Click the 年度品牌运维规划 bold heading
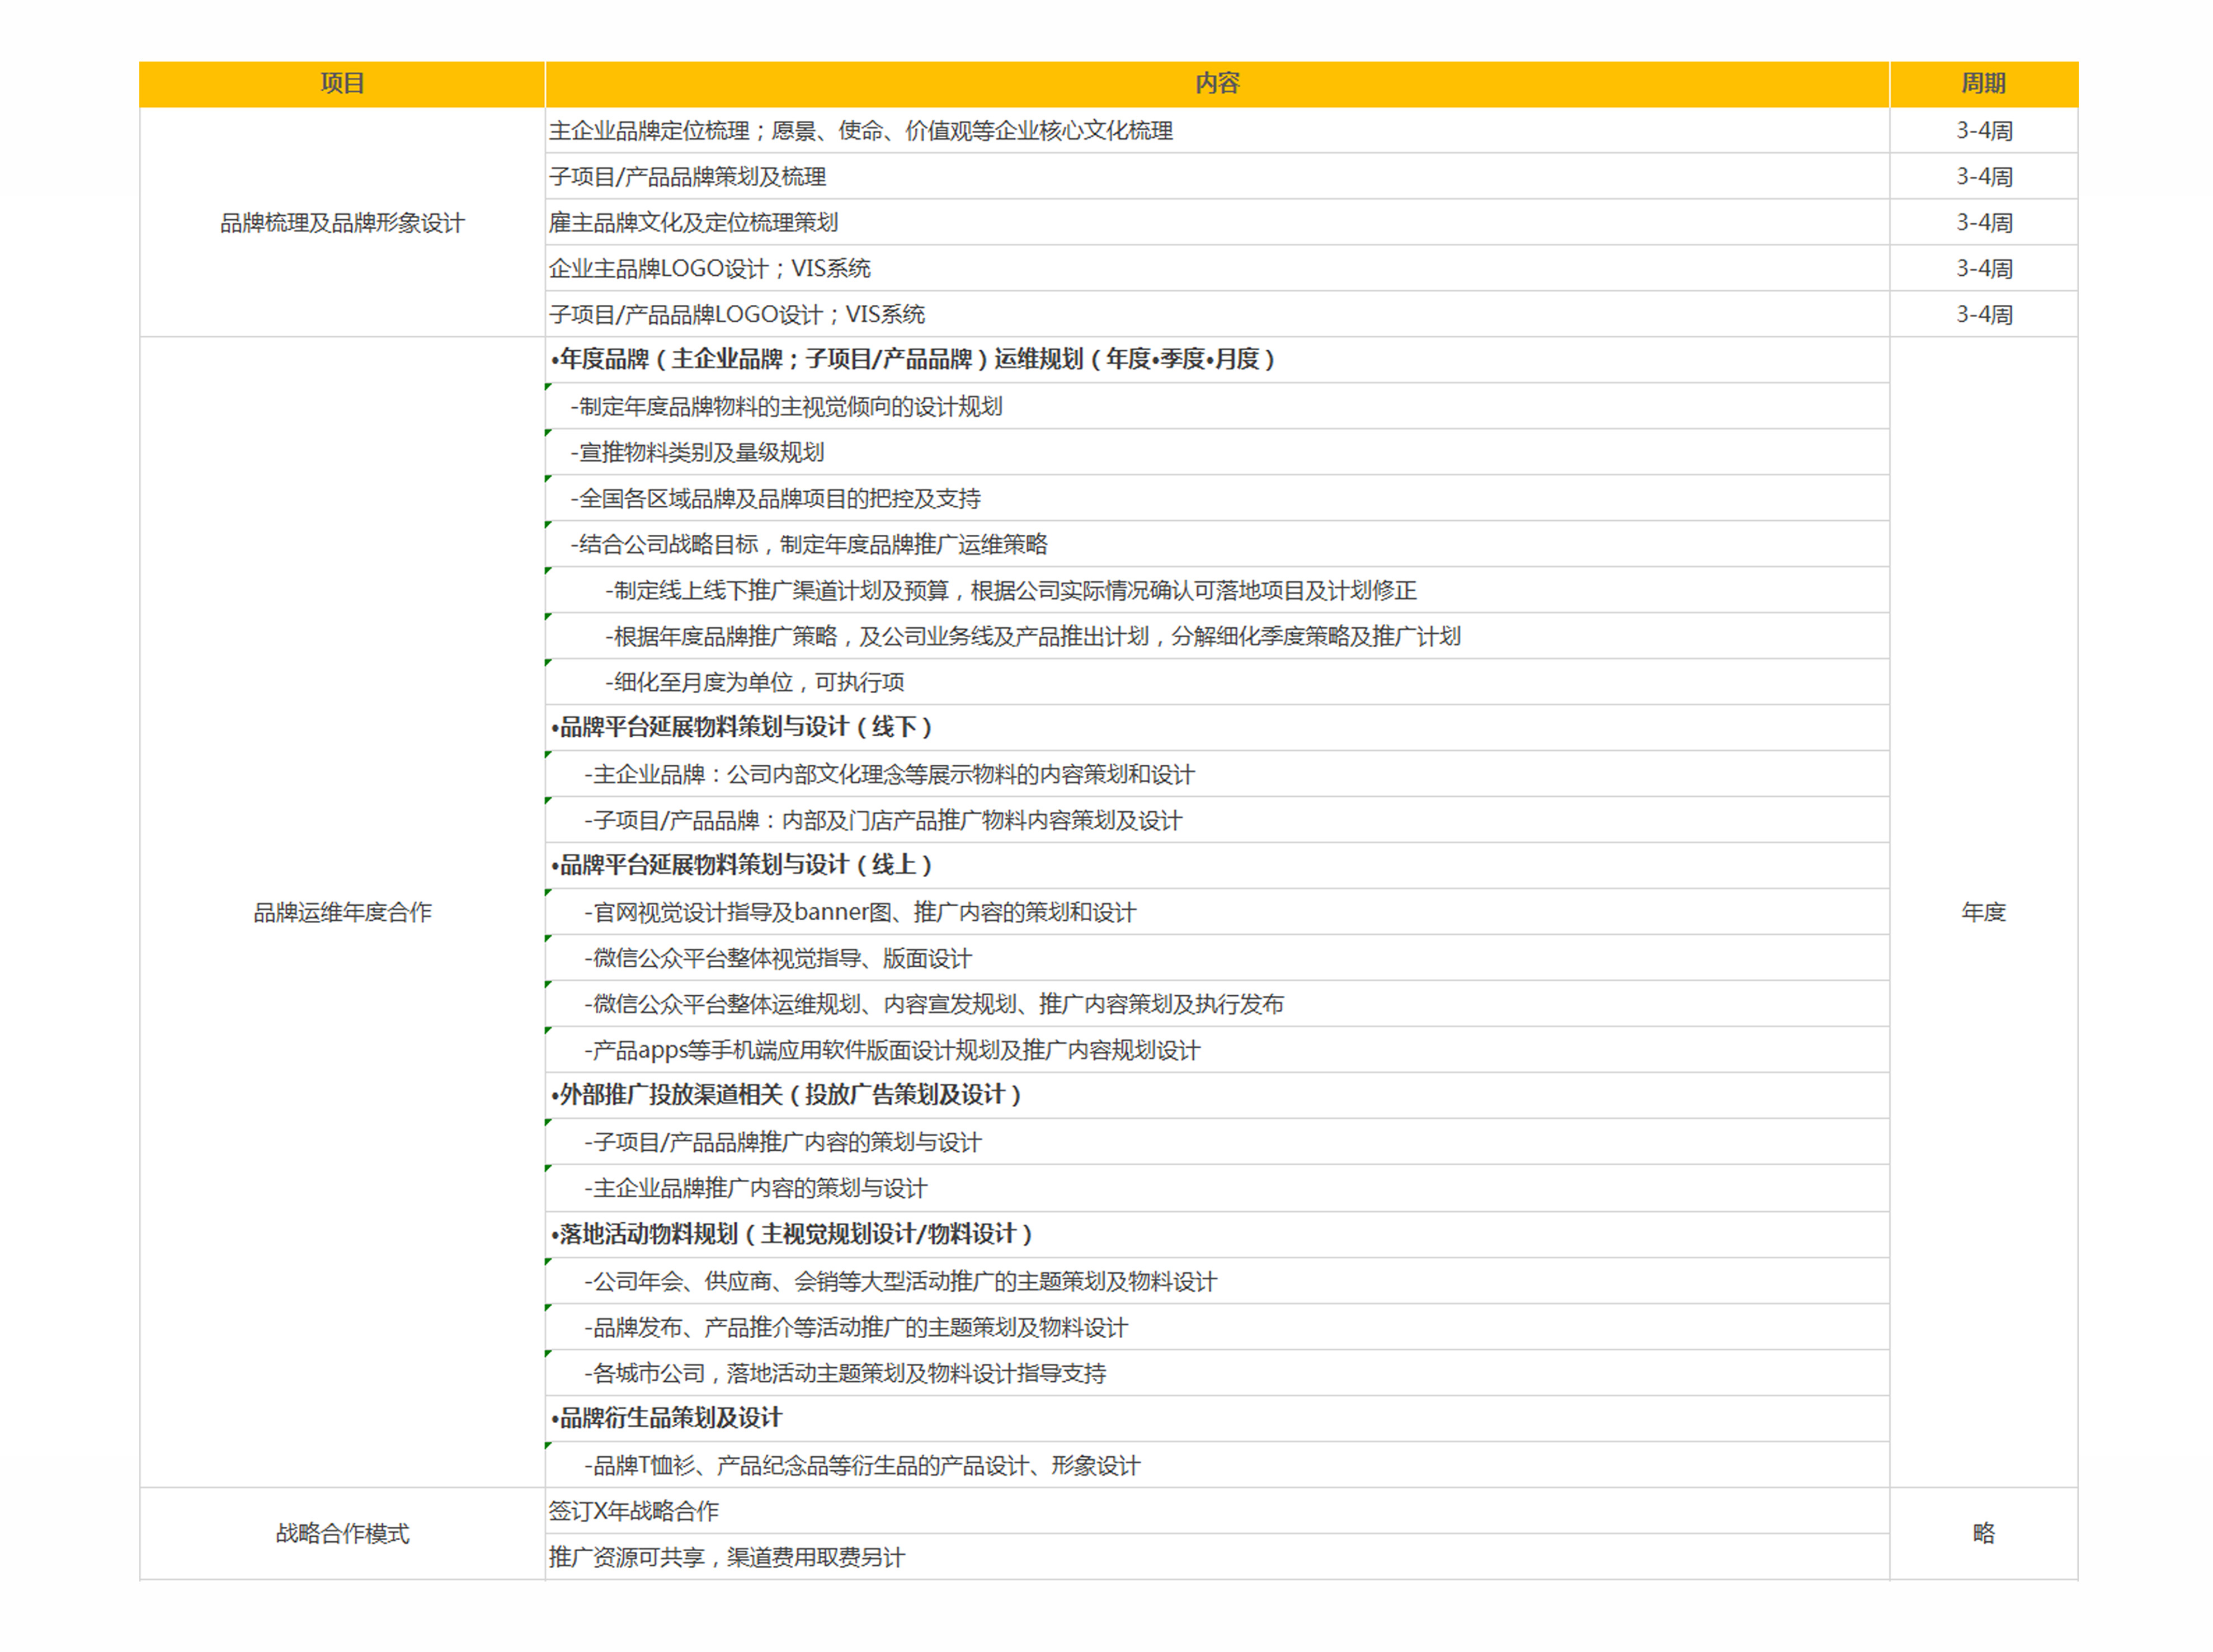 (x=913, y=359)
